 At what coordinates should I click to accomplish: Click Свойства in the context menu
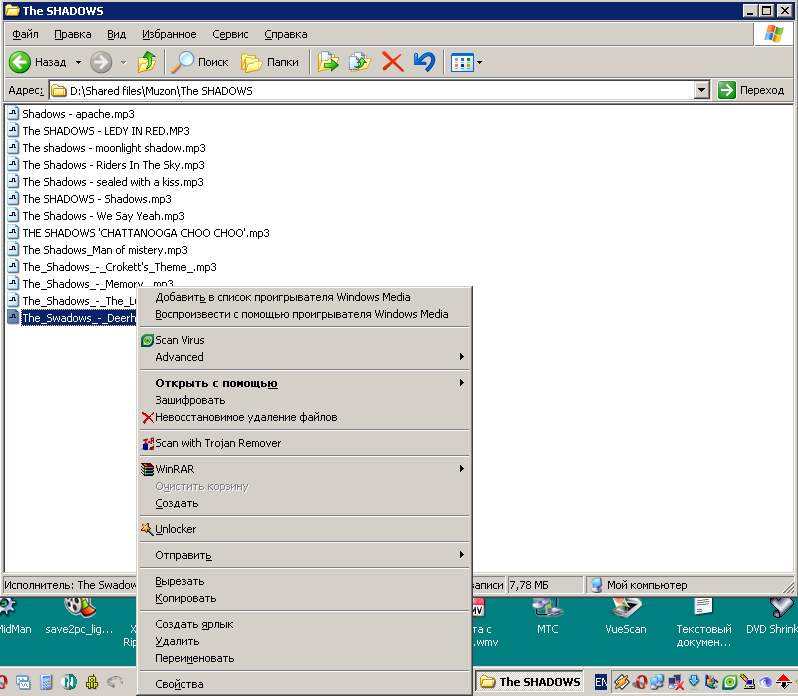(x=179, y=684)
